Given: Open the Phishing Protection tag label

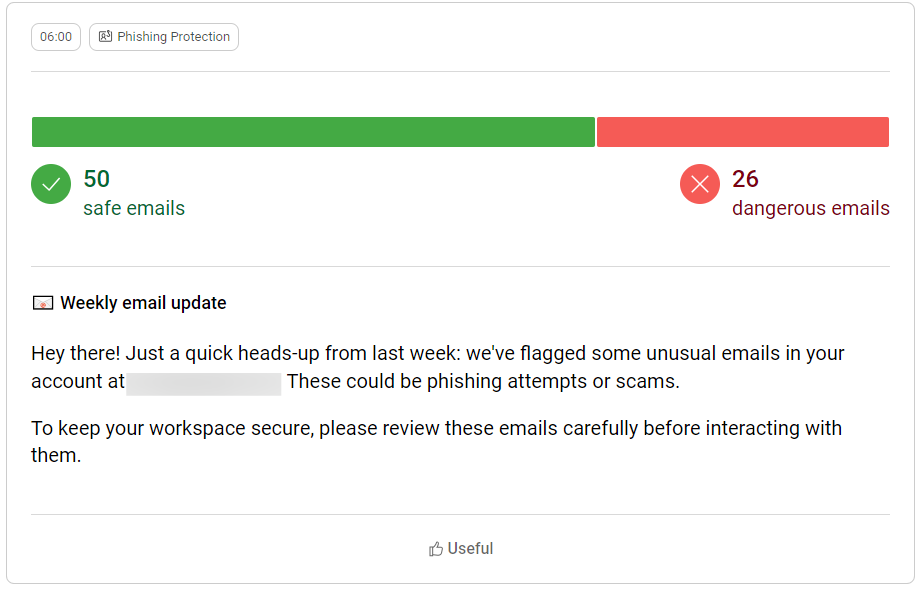Looking at the screenshot, I should click(x=173, y=37).
